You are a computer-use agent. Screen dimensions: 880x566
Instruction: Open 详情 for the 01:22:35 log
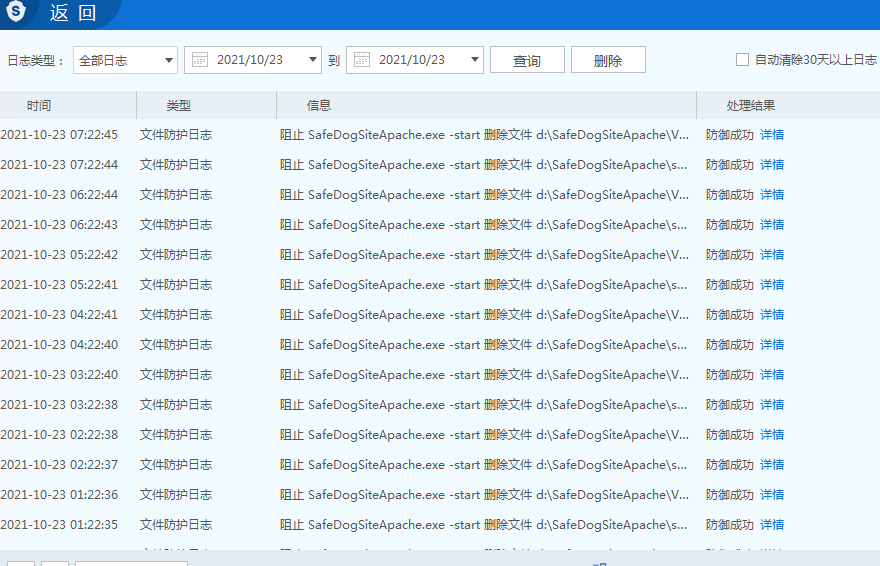tap(772, 525)
